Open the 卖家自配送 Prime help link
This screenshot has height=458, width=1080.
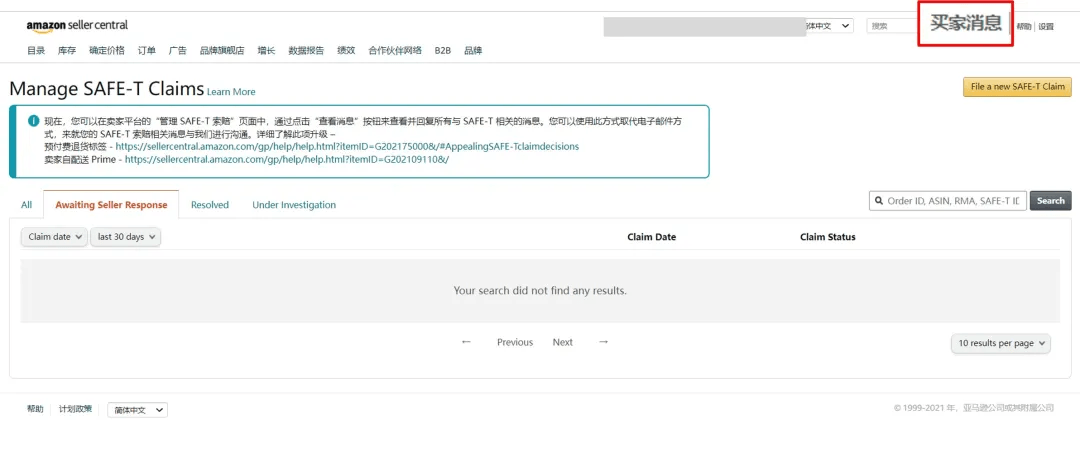287,159
